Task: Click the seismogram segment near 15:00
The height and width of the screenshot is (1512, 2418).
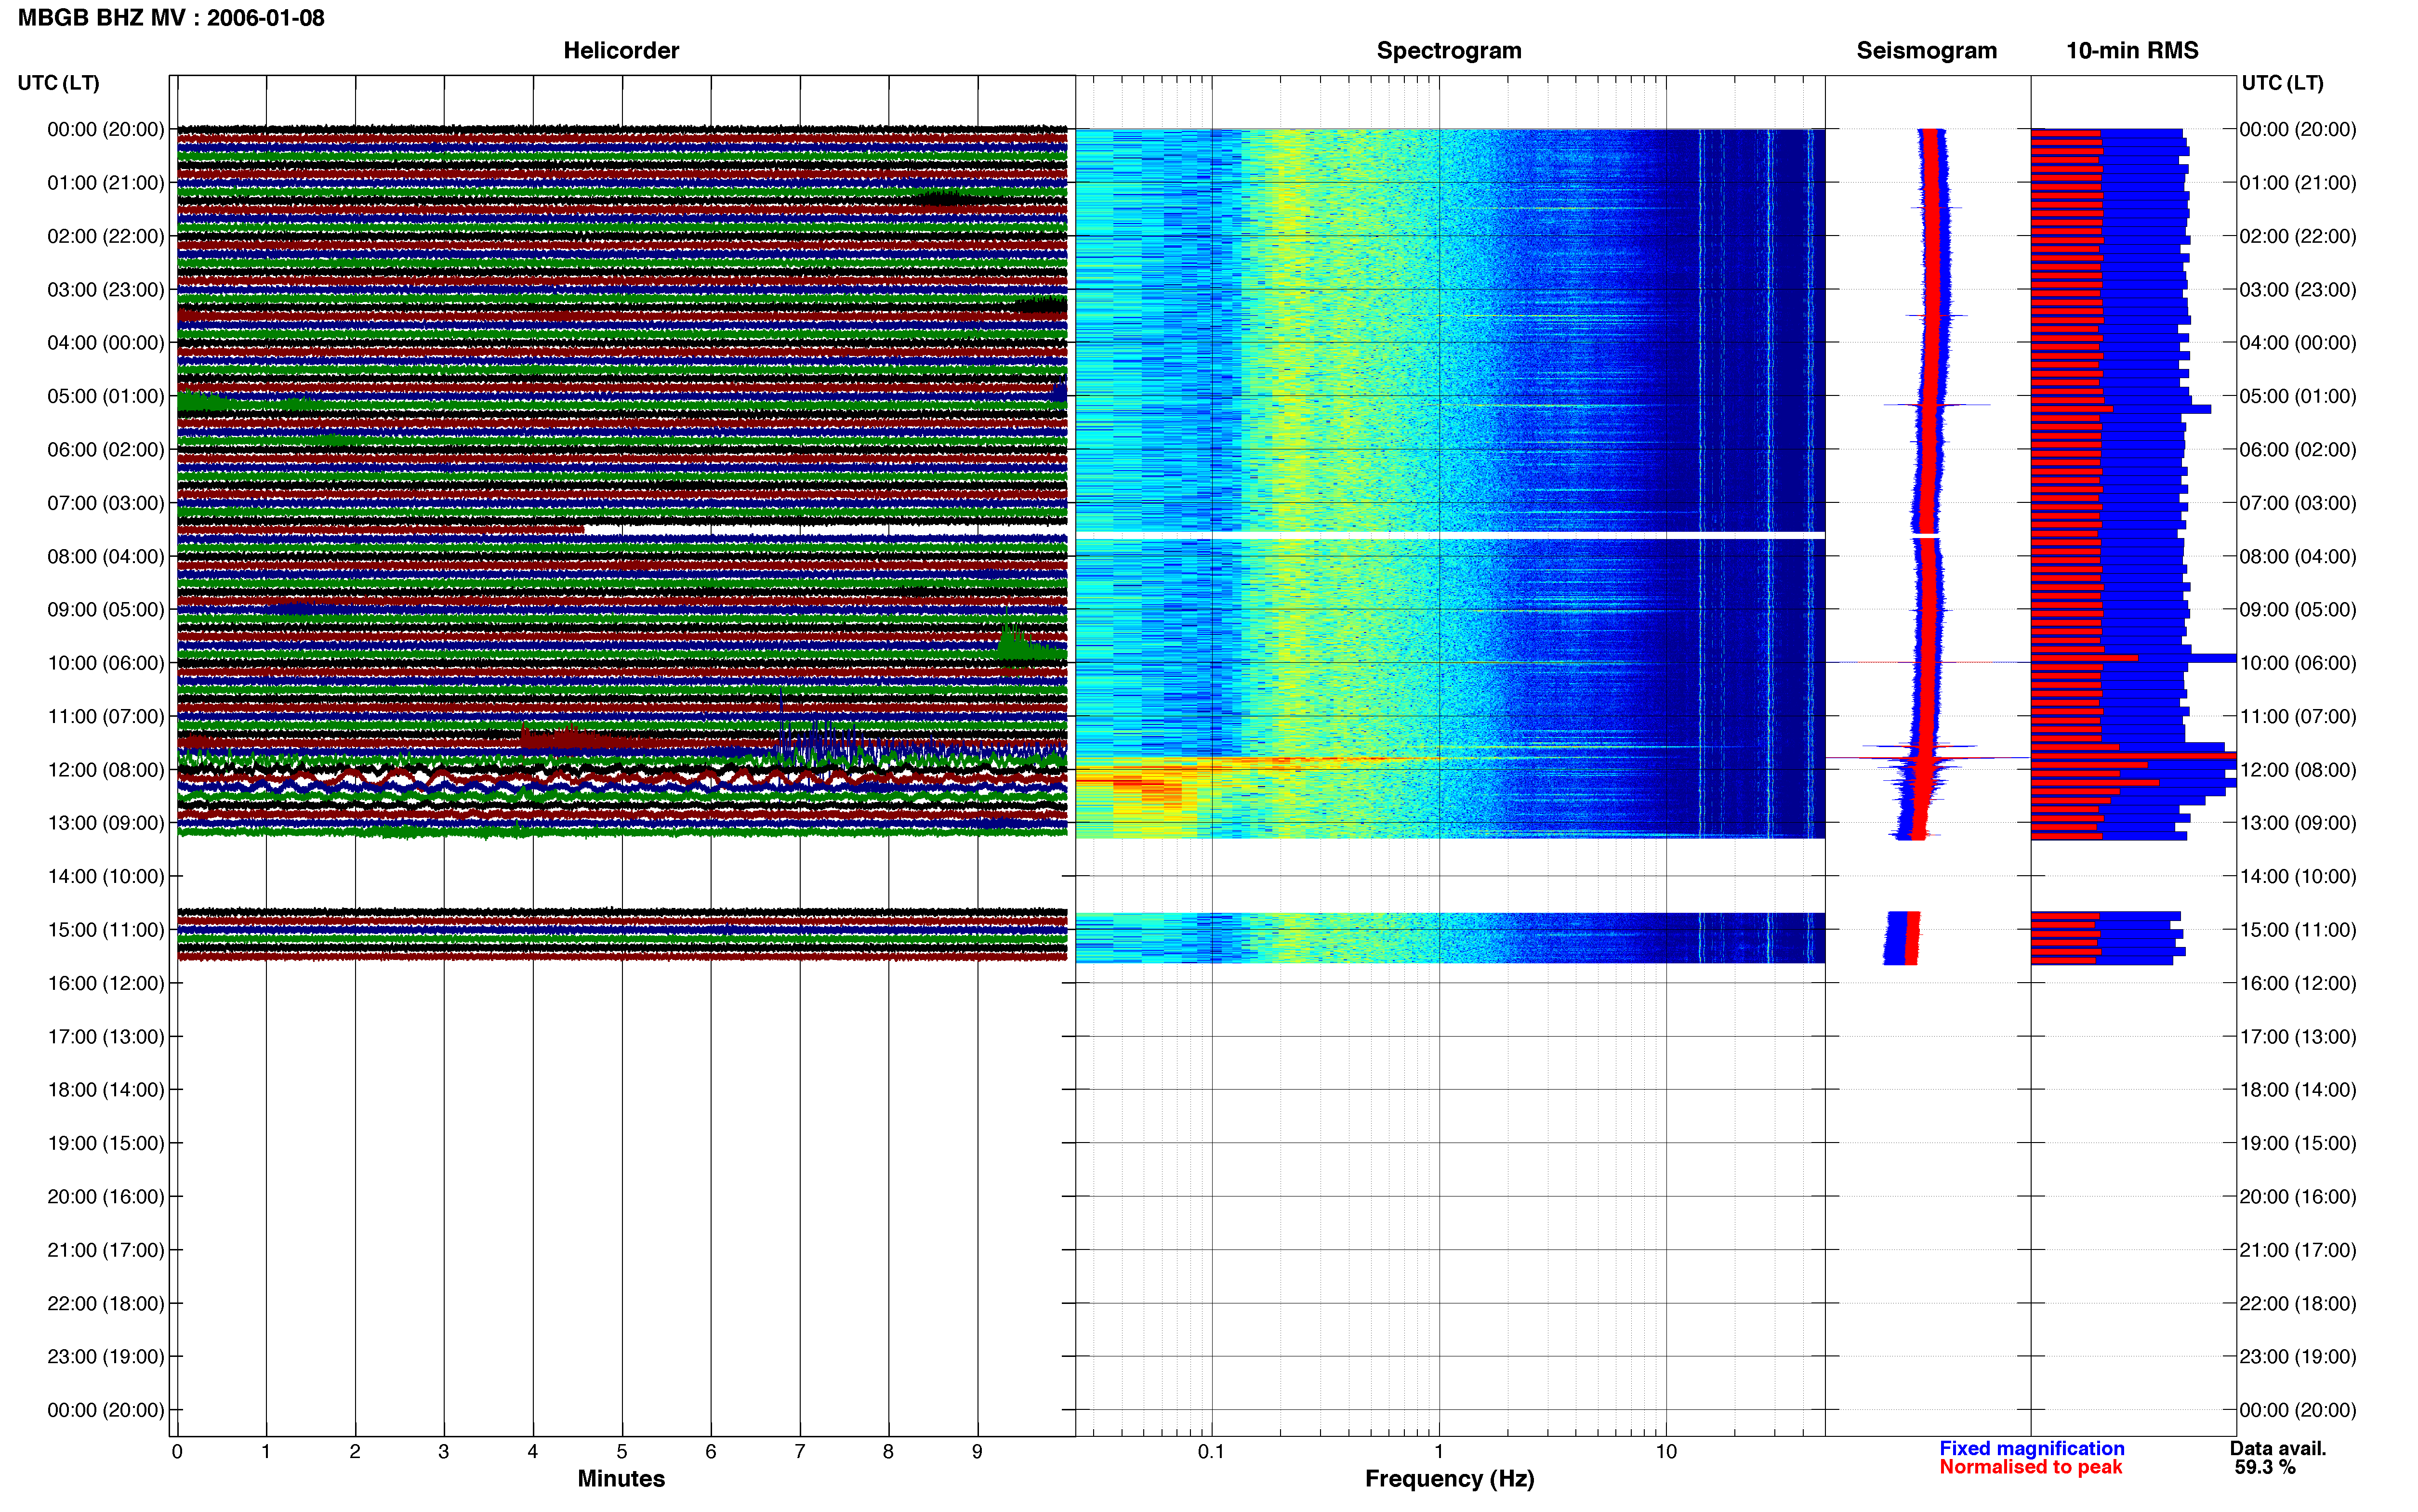Action: click(x=1902, y=938)
